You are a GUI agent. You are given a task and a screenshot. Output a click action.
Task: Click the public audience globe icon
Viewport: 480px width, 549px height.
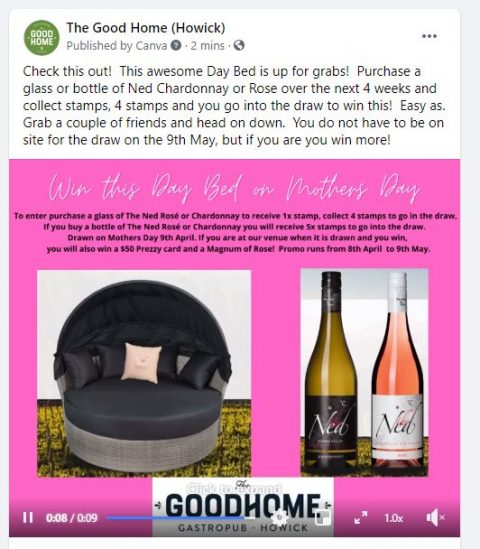point(239,46)
